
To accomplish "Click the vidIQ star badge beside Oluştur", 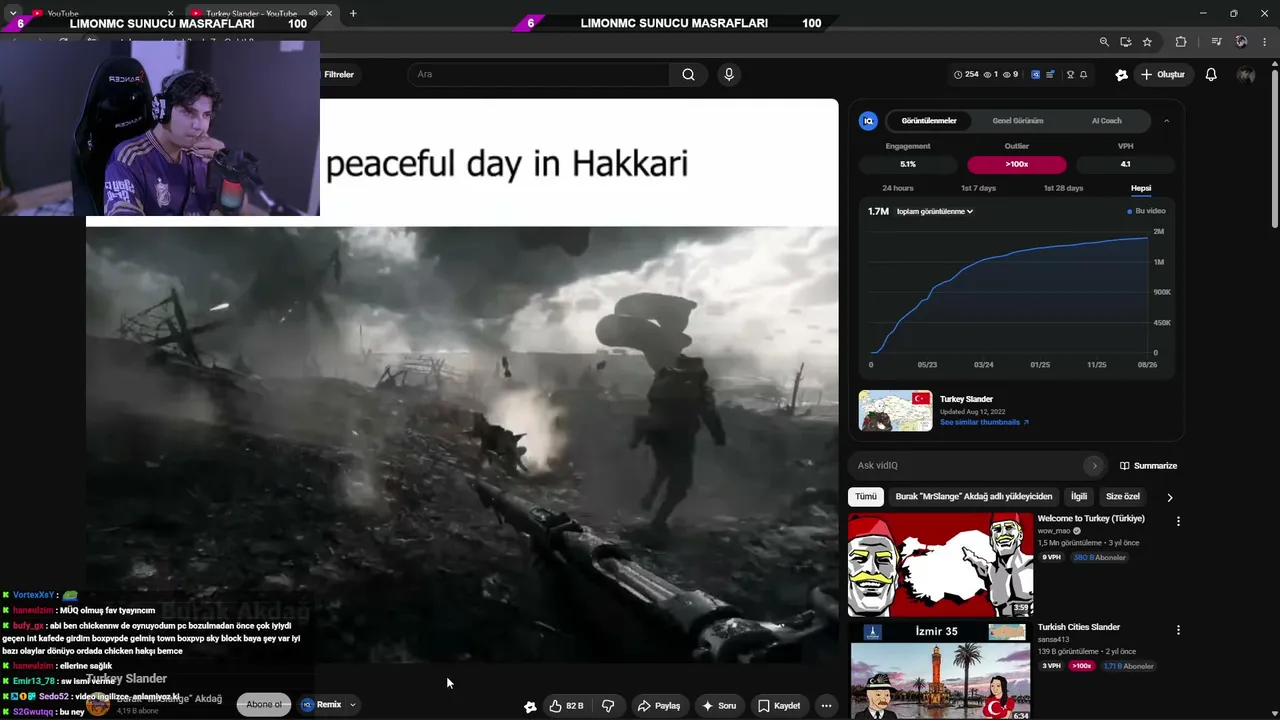I will pyautogui.click(x=1122, y=74).
